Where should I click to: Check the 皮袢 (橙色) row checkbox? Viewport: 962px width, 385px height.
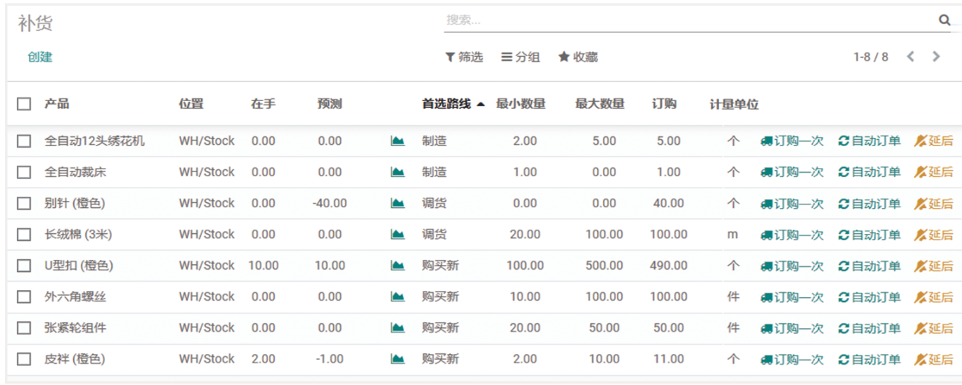tap(24, 359)
